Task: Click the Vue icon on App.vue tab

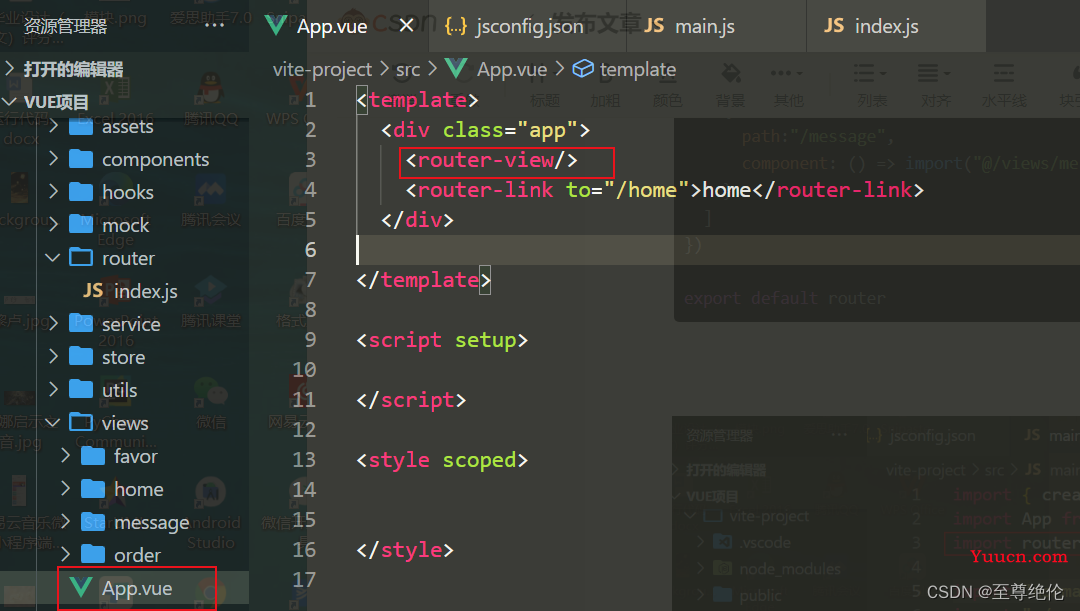Action: [x=276, y=25]
